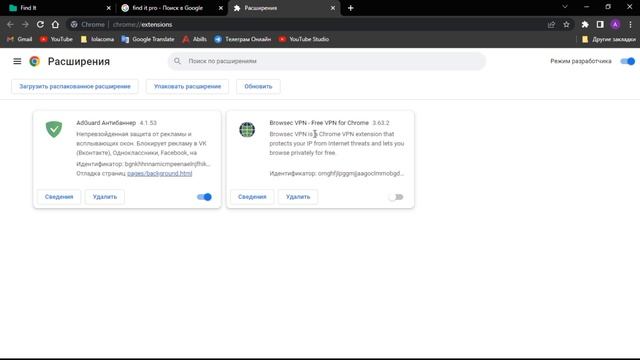Open the hamburger menu beside Расширения
The height and width of the screenshot is (360, 640).
17,61
